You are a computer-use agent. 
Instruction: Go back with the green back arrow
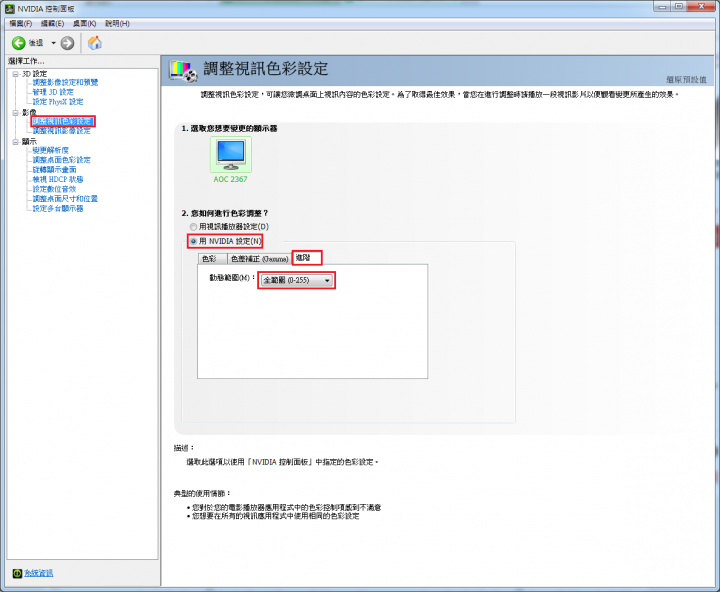point(18,43)
